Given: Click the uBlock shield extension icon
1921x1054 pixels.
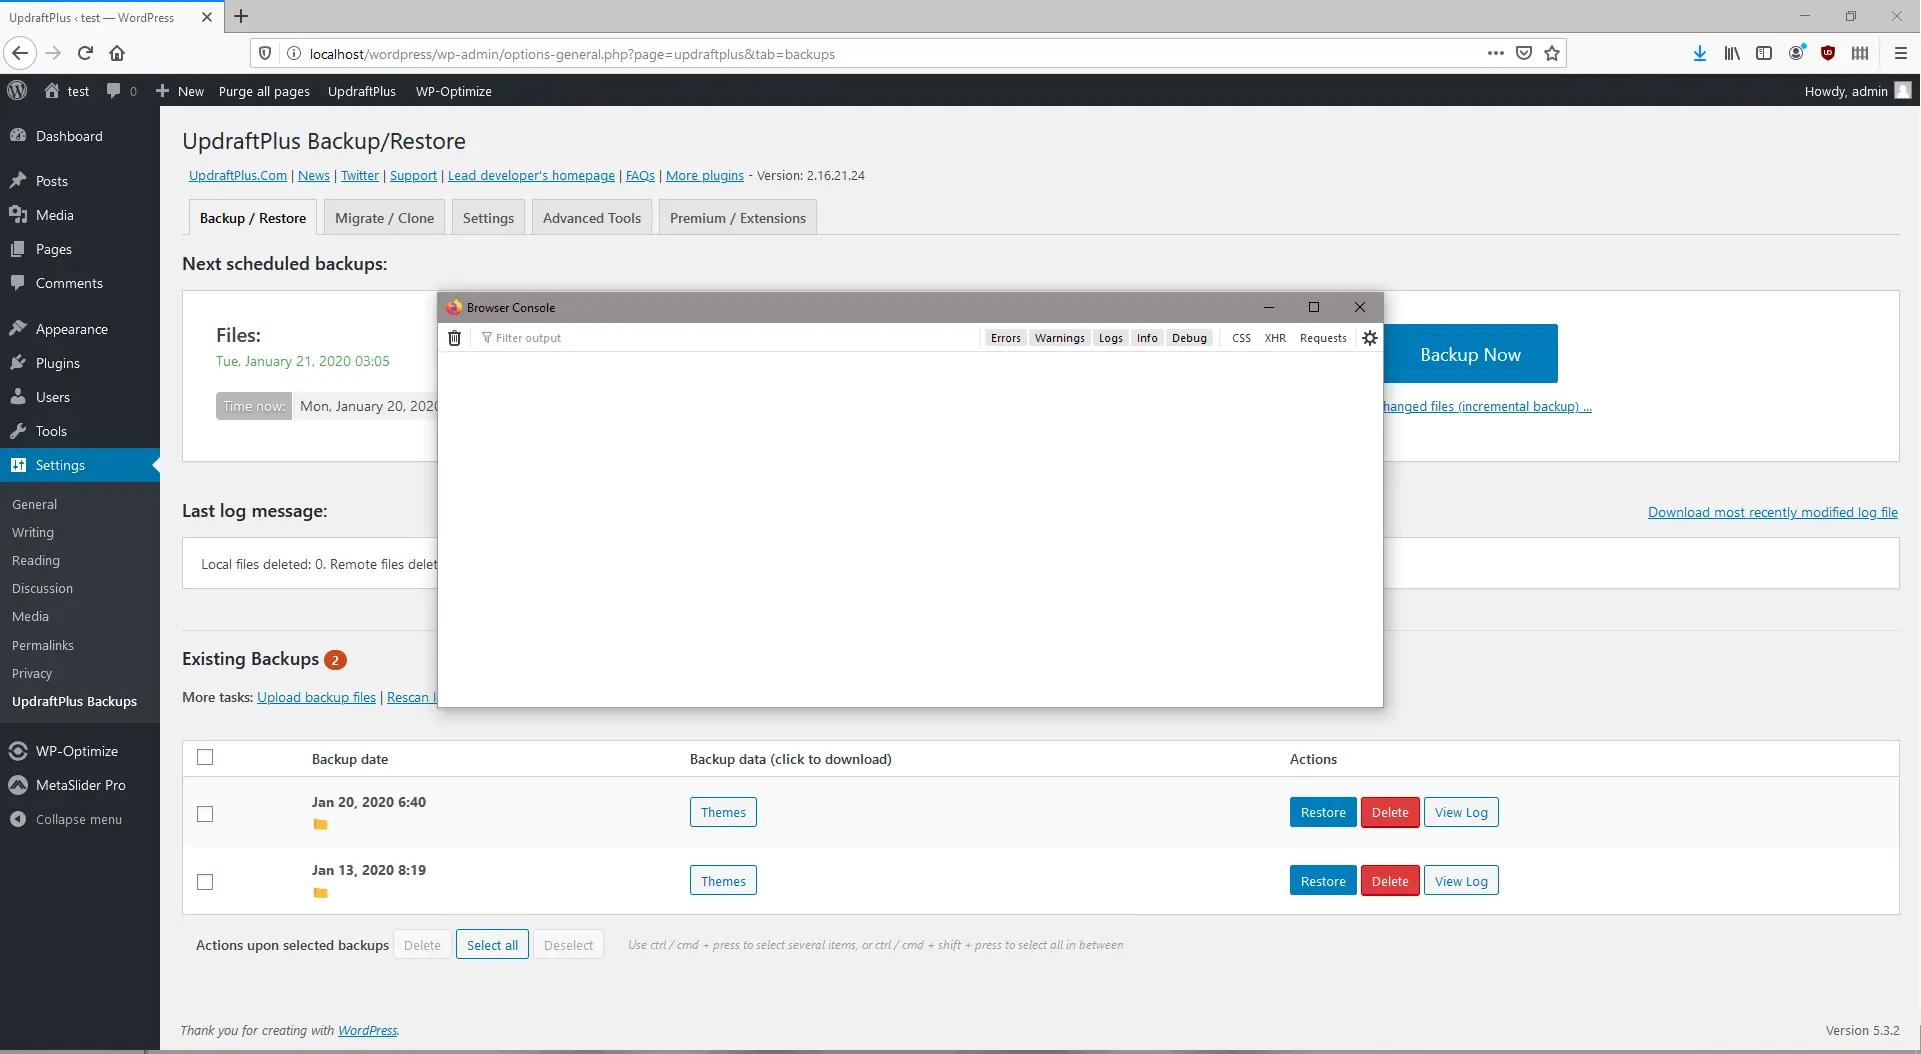Looking at the screenshot, I should click(1828, 53).
